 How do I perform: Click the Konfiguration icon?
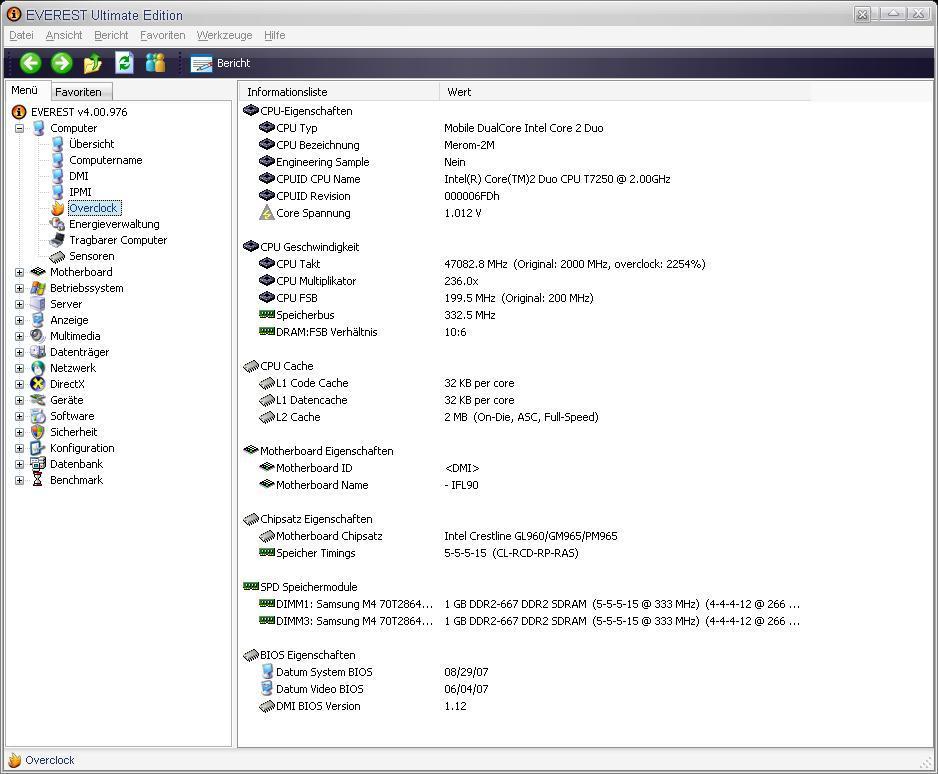click(38, 448)
